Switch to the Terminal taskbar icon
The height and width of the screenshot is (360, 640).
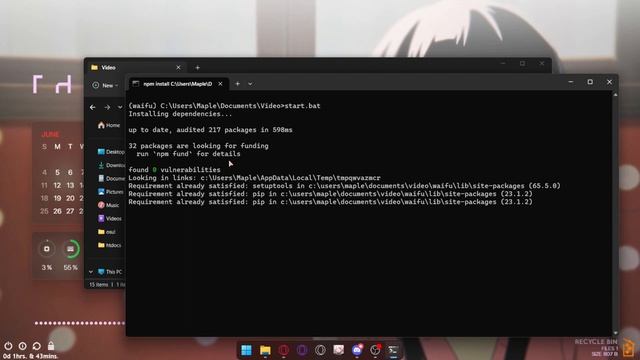tap(393, 350)
